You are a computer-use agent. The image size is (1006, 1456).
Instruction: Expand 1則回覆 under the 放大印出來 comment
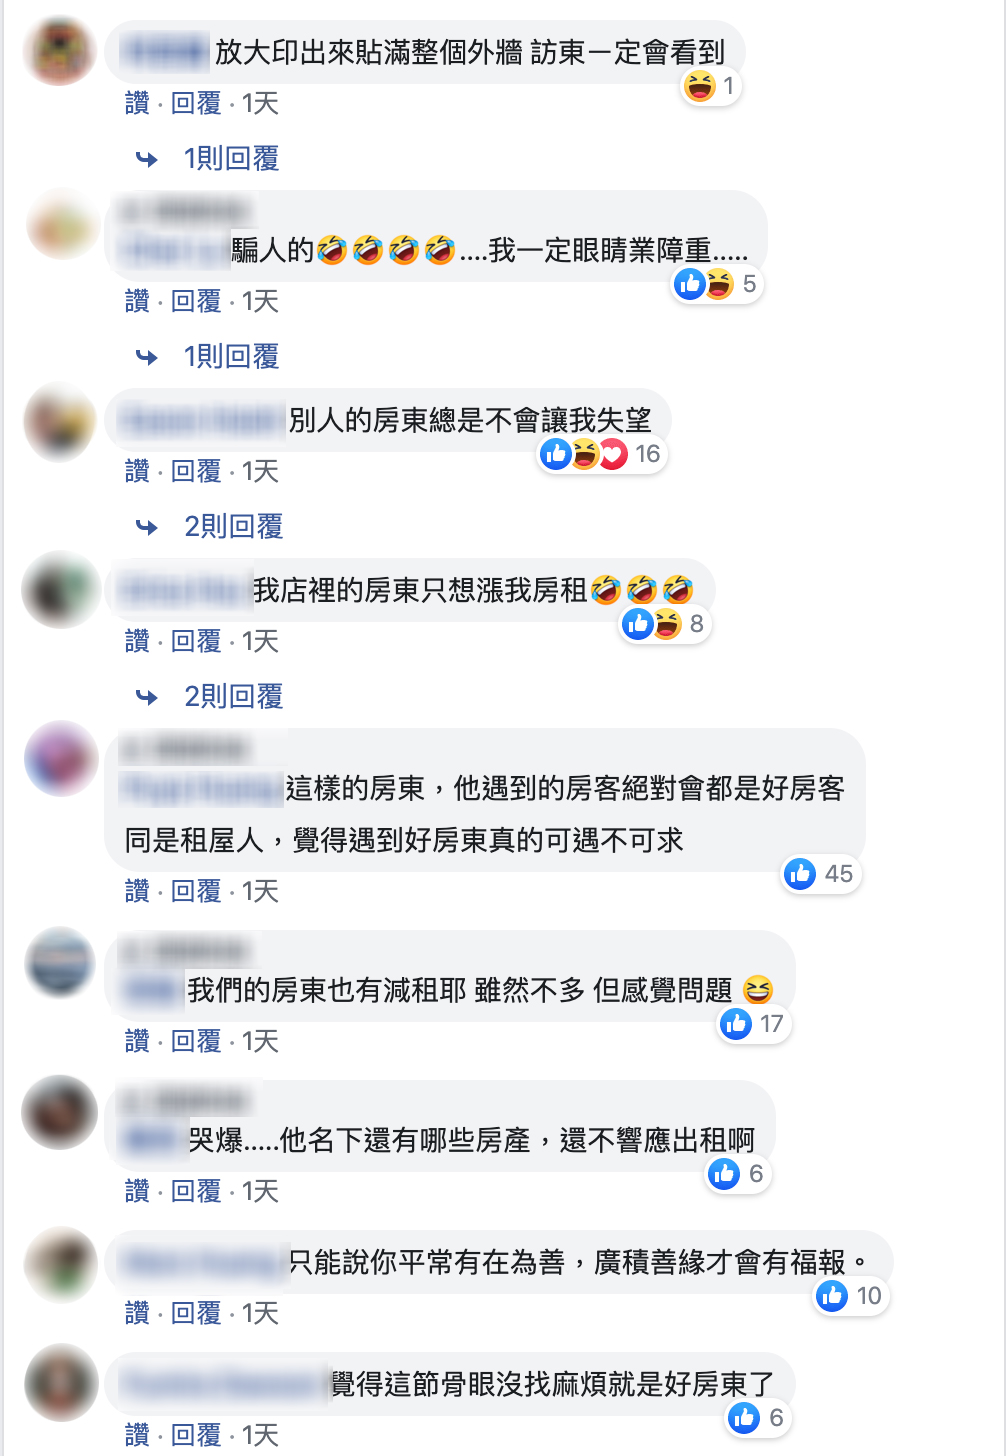pos(231,159)
